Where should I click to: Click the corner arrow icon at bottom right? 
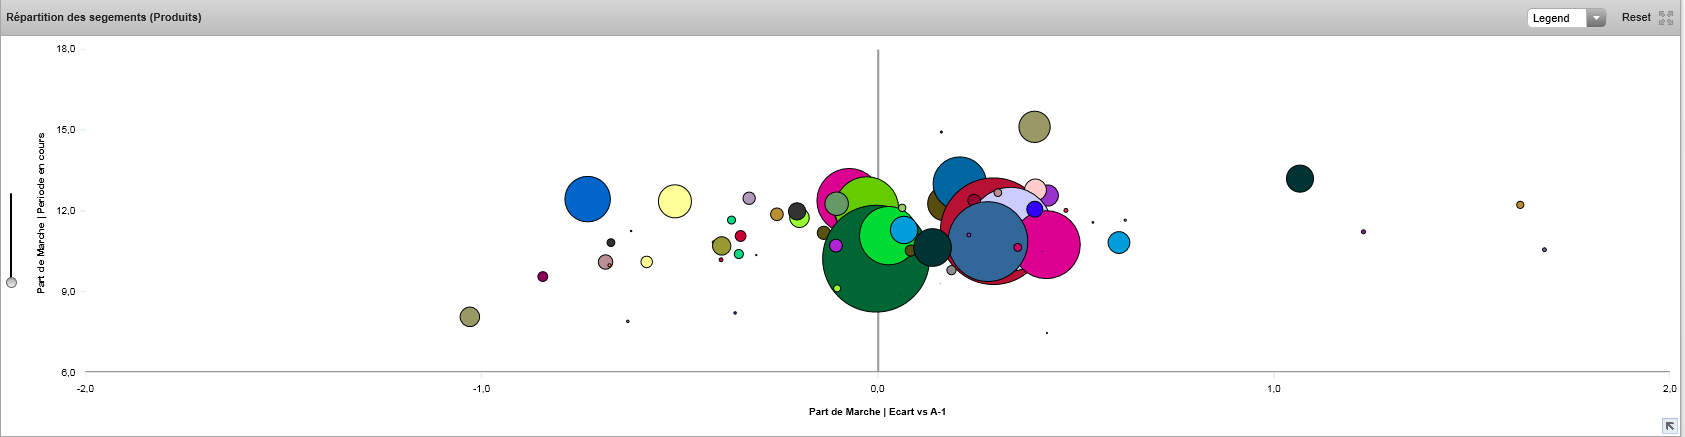tap(1670, 426)
